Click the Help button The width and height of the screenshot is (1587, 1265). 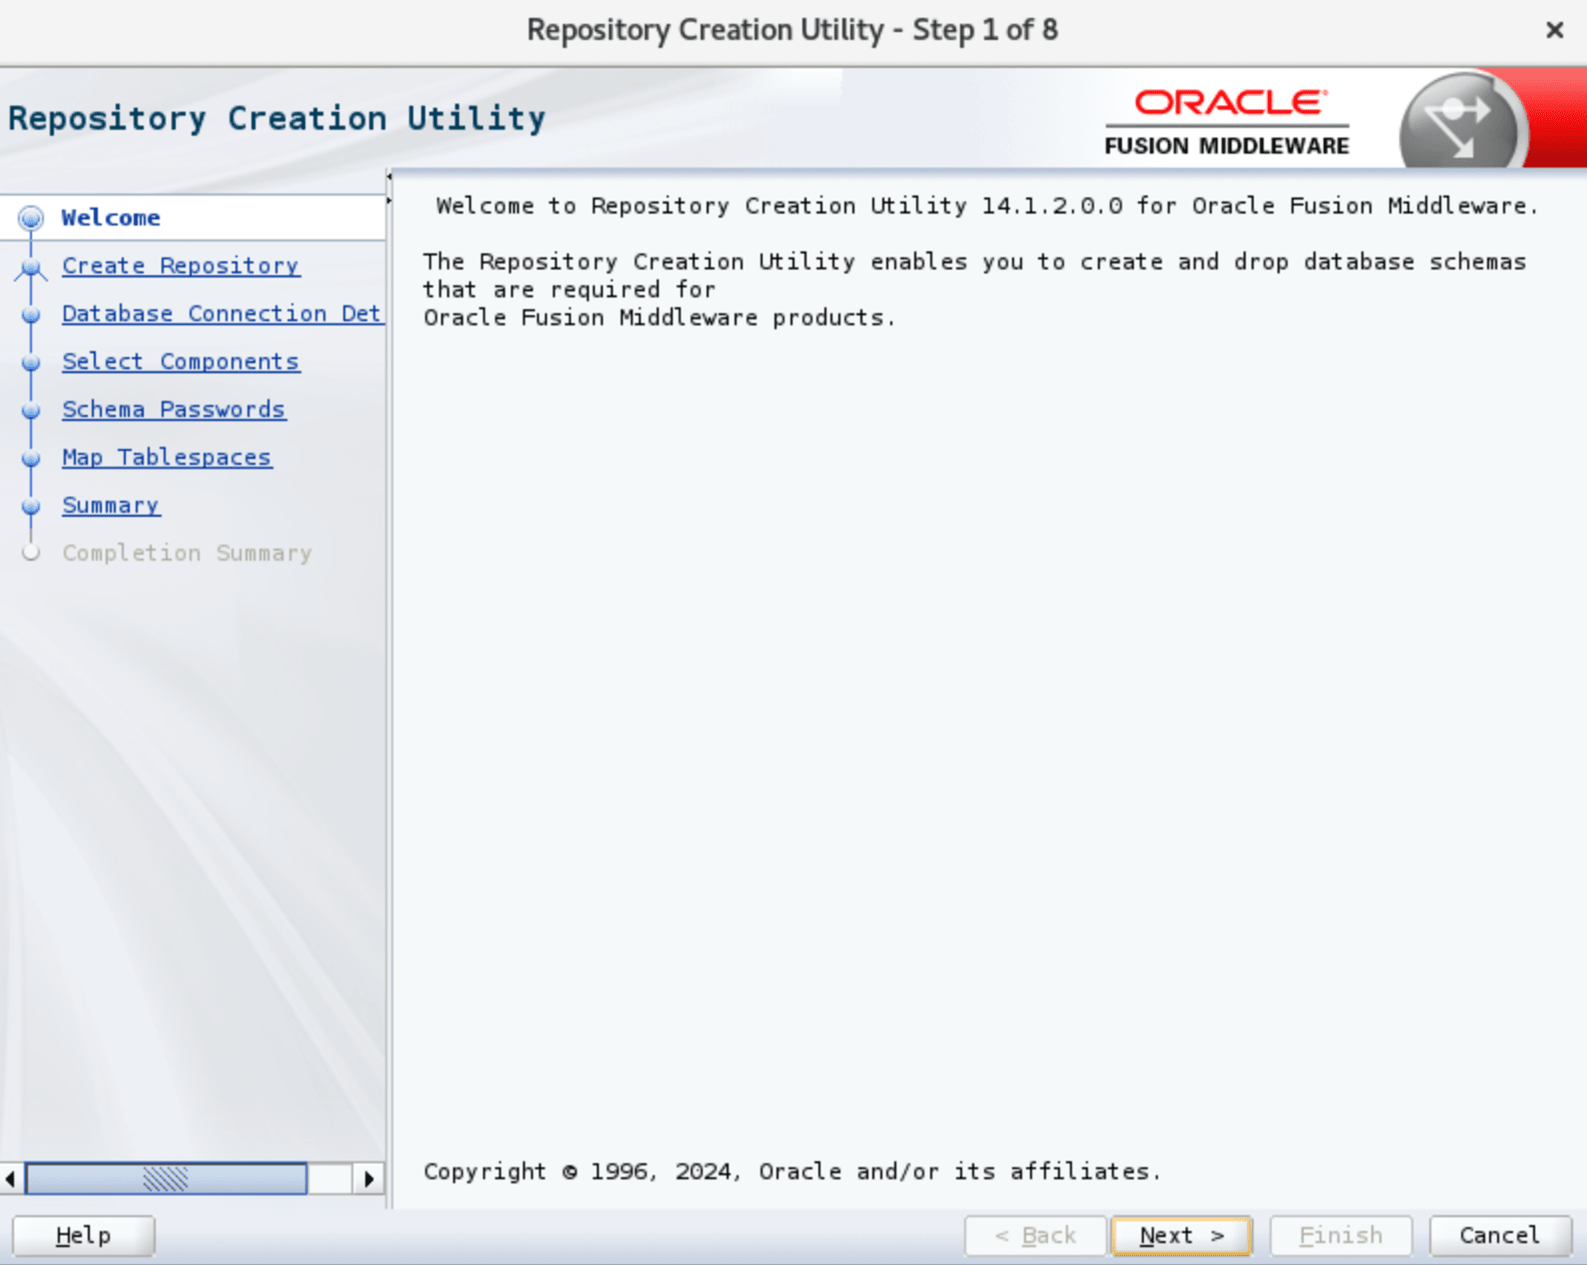(83, 1235)
